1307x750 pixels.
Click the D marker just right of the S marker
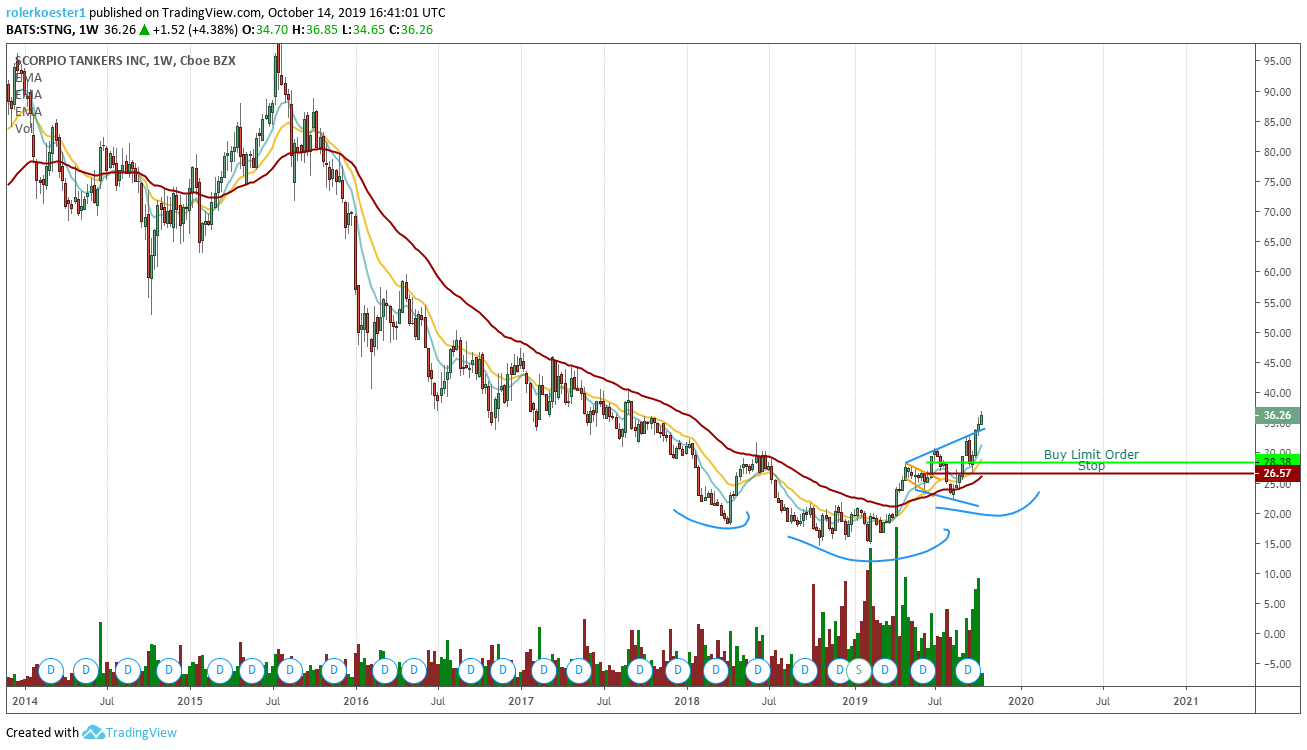click(x=884, y=669)
